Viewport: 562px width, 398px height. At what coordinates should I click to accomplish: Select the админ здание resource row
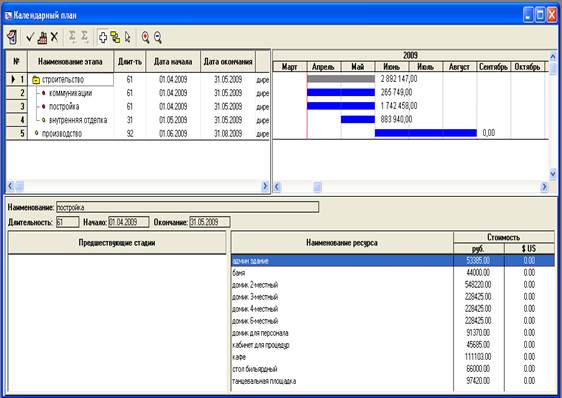click(393, 261)
